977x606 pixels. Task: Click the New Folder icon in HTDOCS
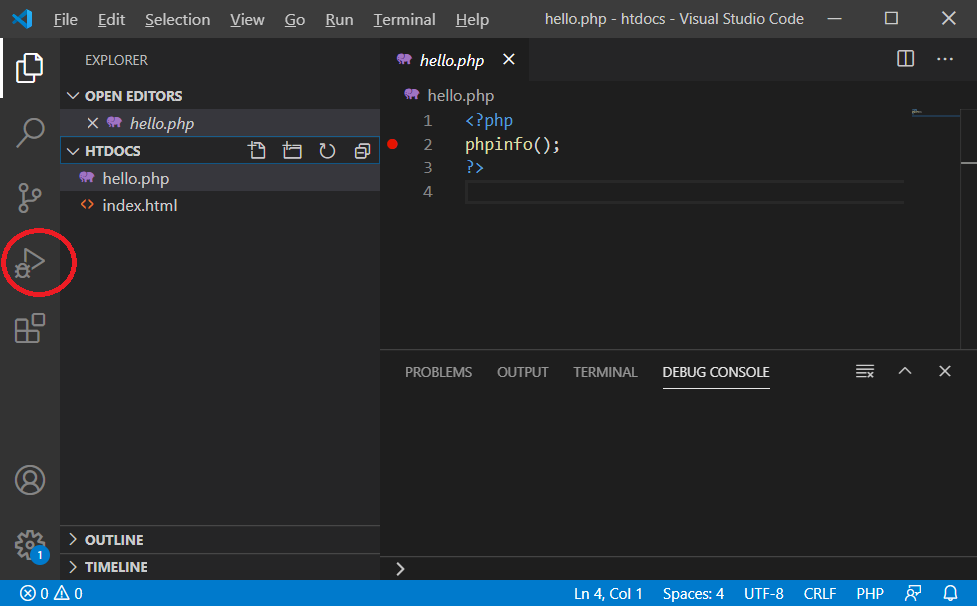(292, 151)
